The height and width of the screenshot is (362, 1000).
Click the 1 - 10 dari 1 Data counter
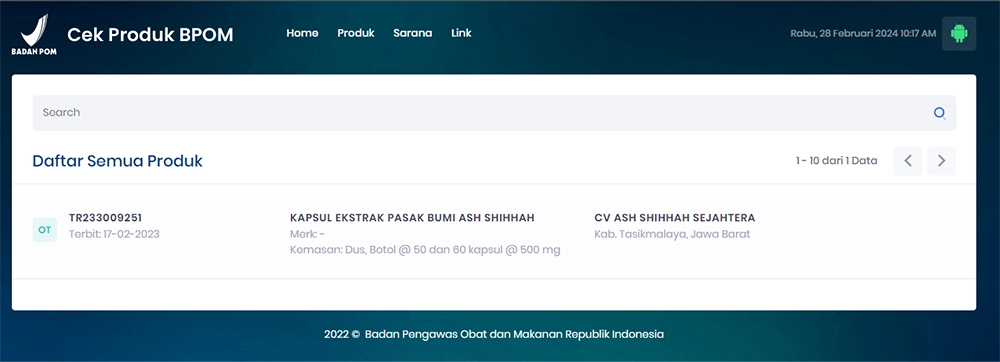pyautogui.click(x=836, y=161)
